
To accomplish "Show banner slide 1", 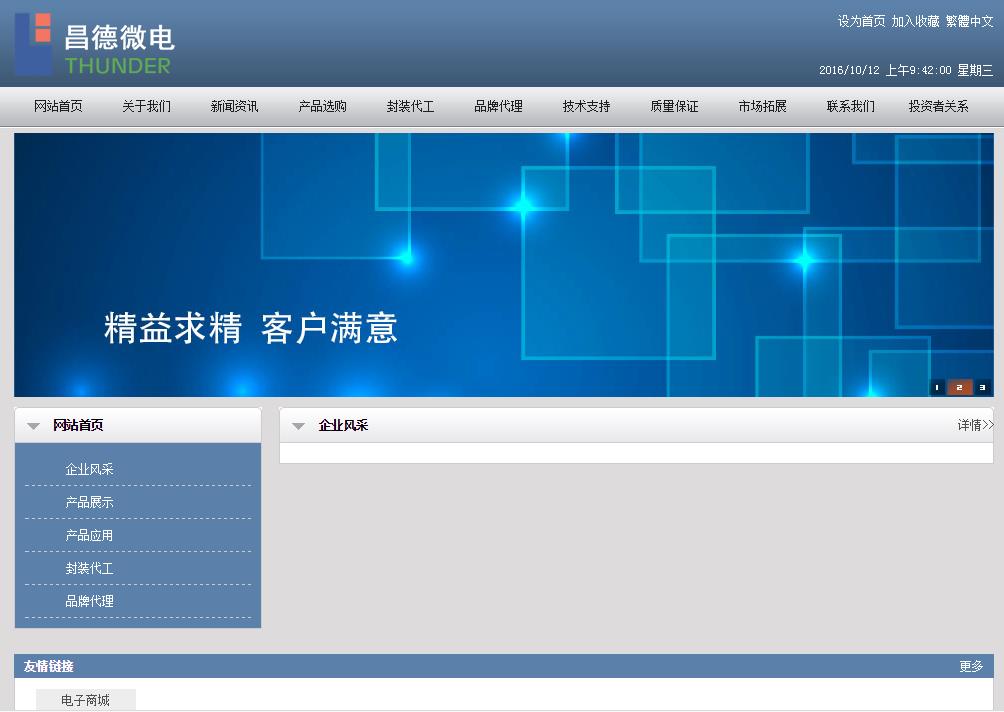I will point(937,387).
